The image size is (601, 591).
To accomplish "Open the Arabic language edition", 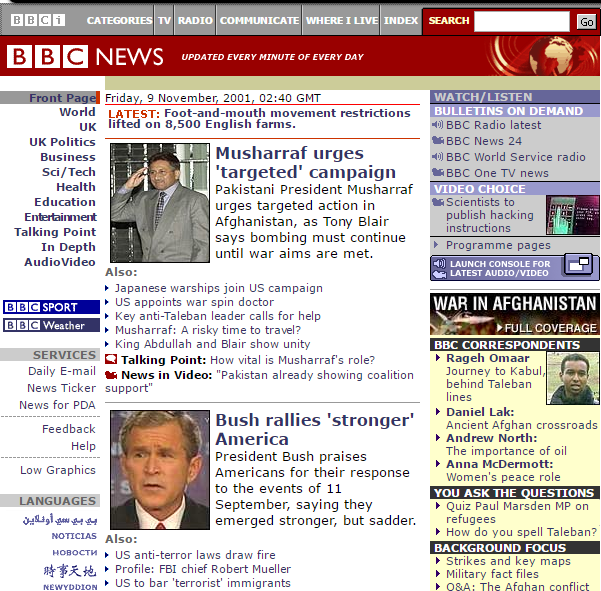I will click(x=60, y=519).
